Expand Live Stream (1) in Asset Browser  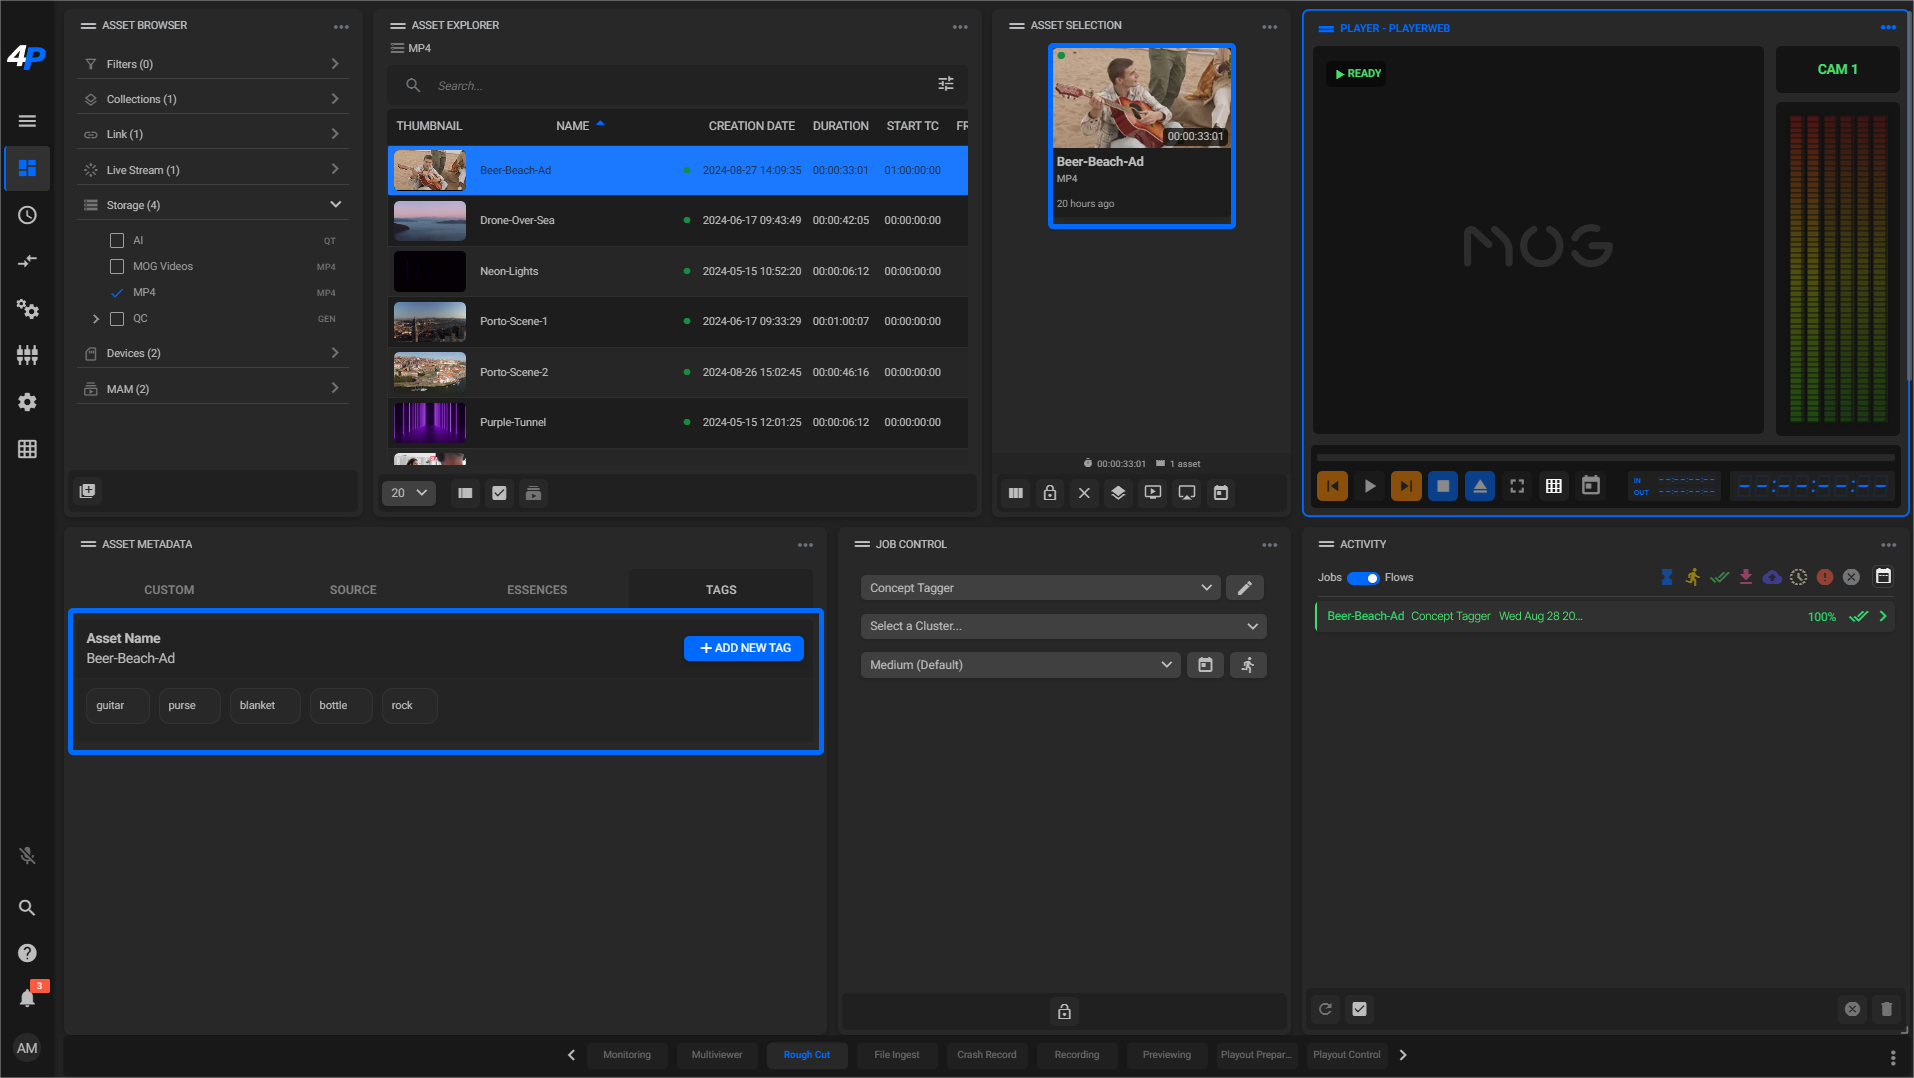tap(213, 170)
